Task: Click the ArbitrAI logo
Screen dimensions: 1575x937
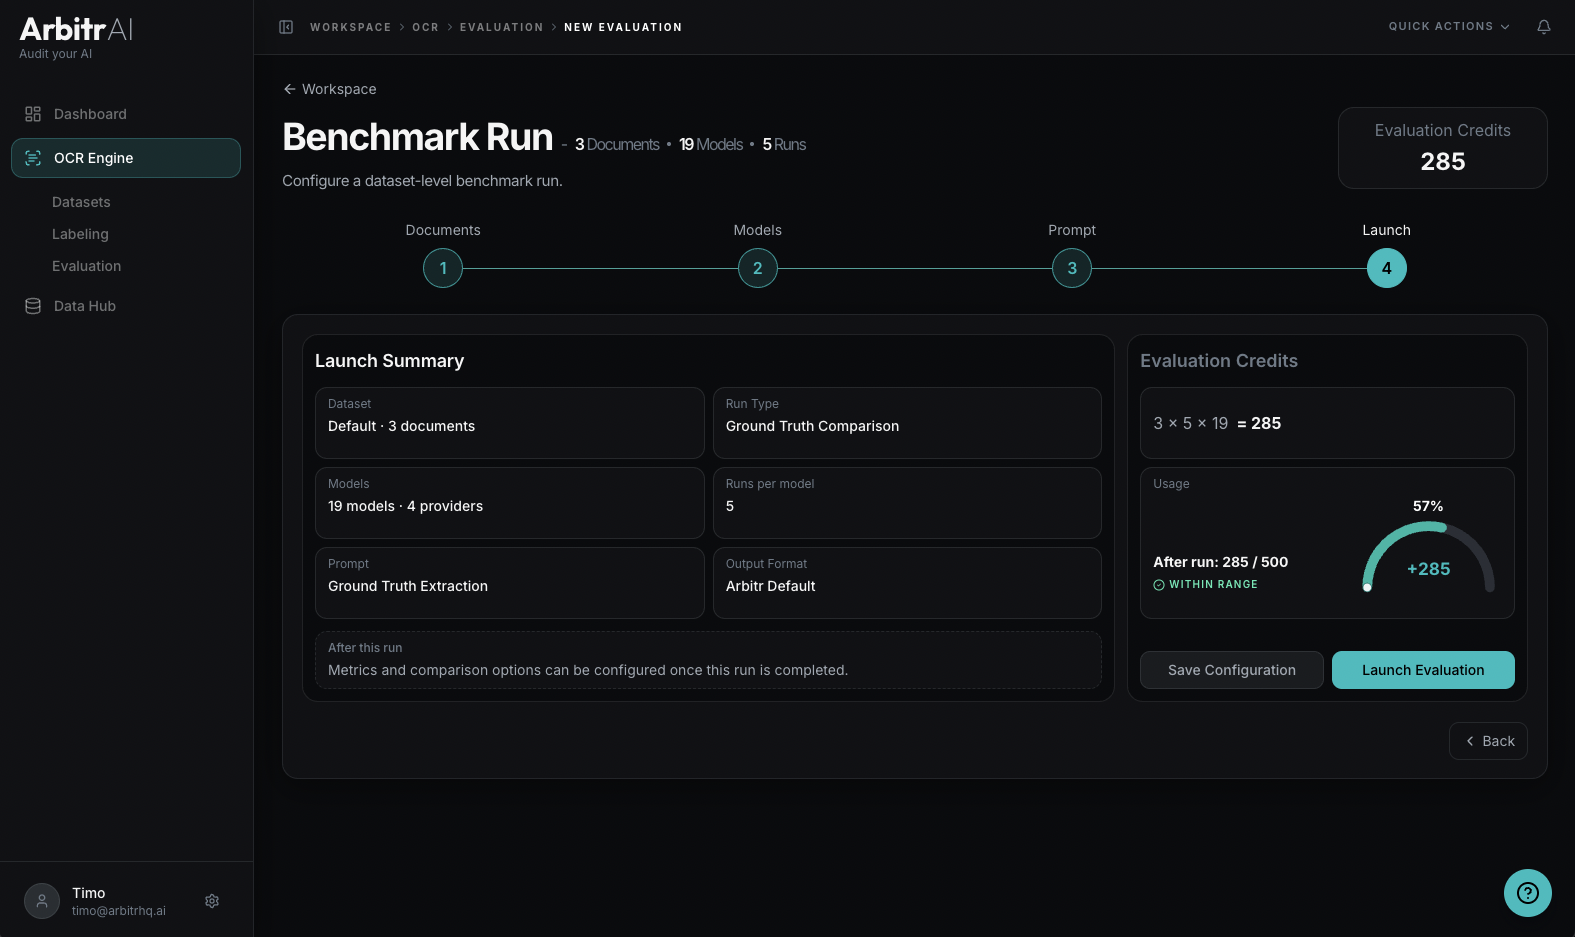Action: (76, 30)
